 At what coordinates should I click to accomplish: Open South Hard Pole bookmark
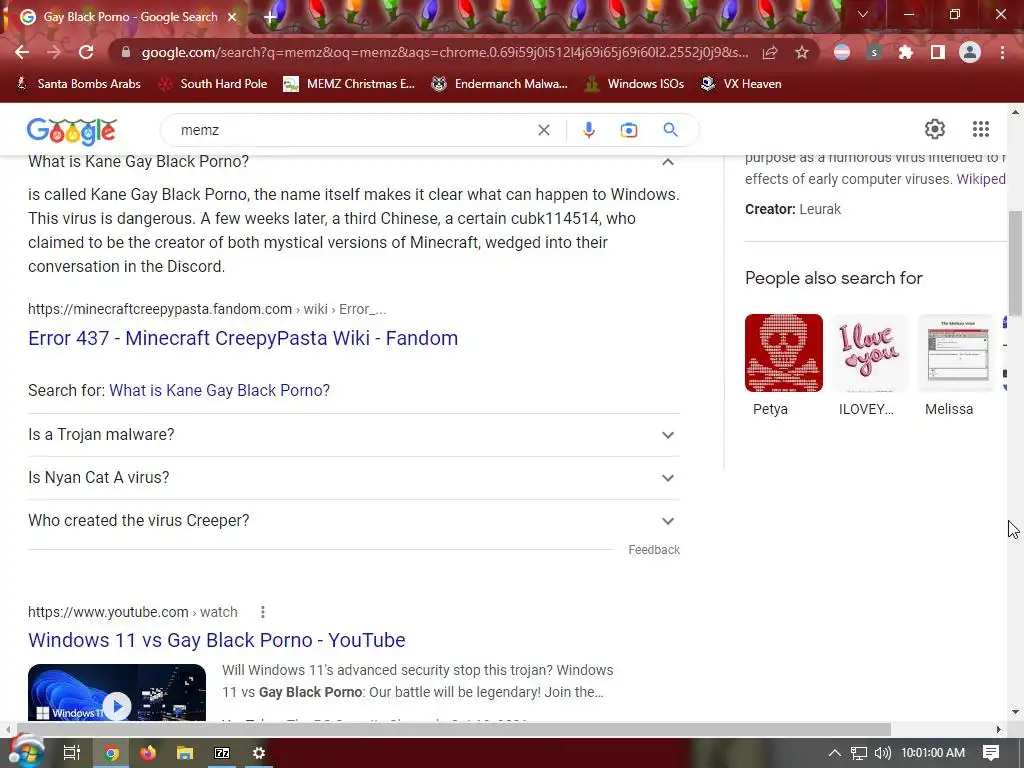(214, 84)
